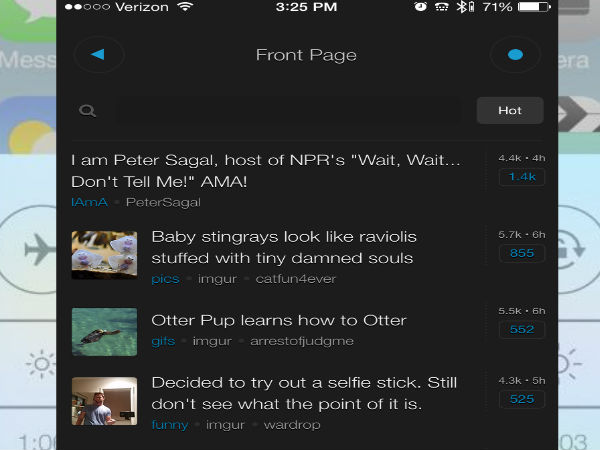Screen dimensions: 600x450
Task: Go to the funny subreddit
Action: 169,425
